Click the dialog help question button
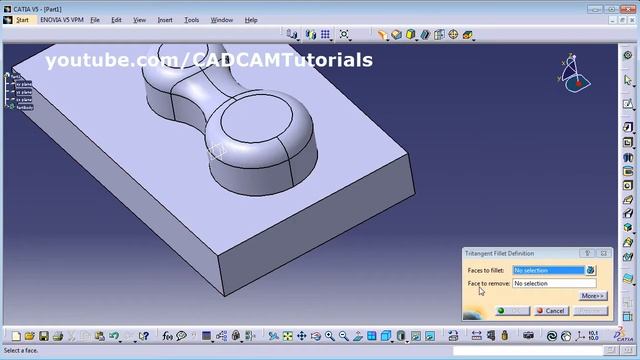Screen dimensions: 640x360 click(x=587, y=253)
